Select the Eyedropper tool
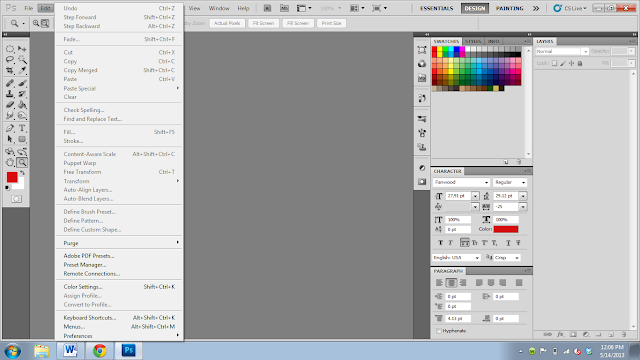The width and height of the screenshot is (640, 360). click(x=22, y=70)
